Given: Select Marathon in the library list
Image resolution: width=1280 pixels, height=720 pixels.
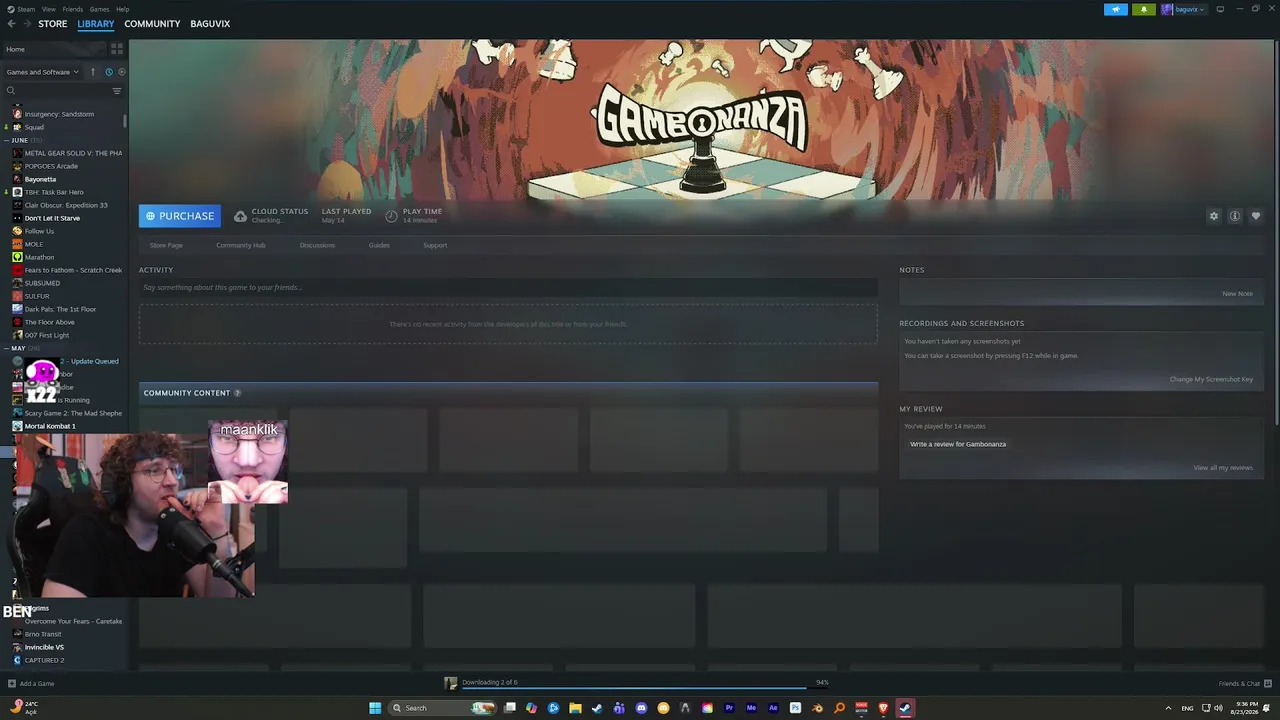Looking at the screenshot, I should coord(39,257).
